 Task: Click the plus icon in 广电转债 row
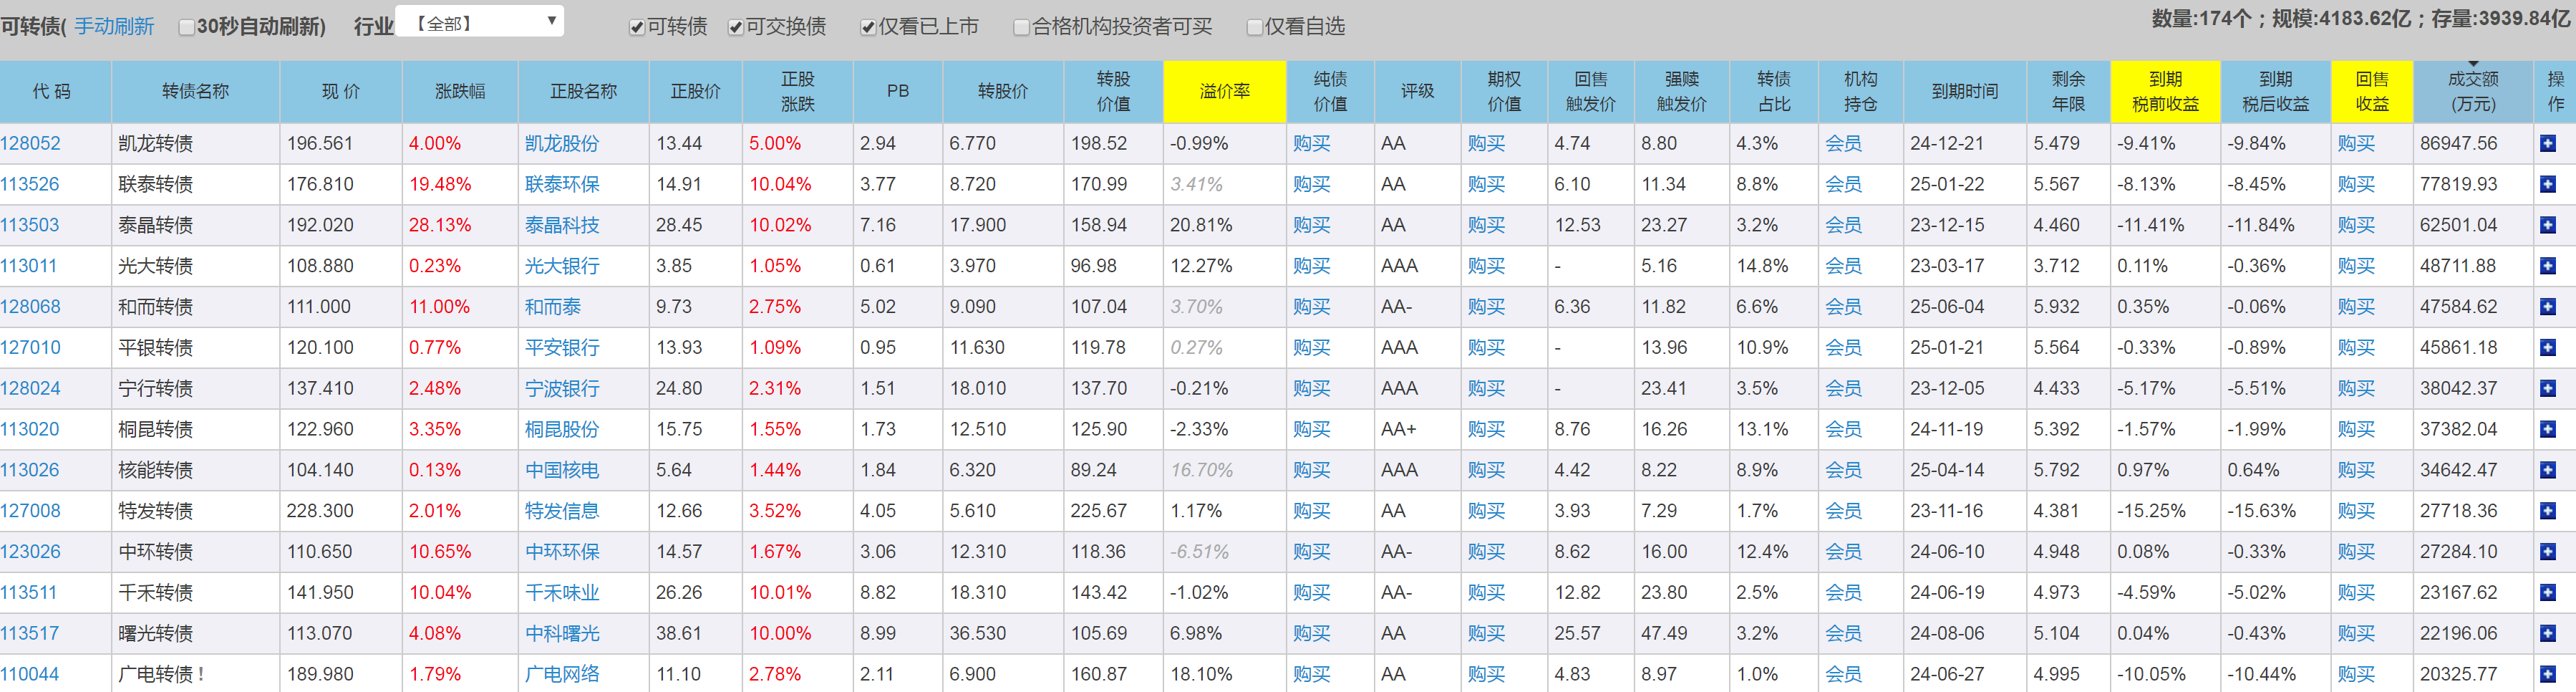pos(2547,675)
